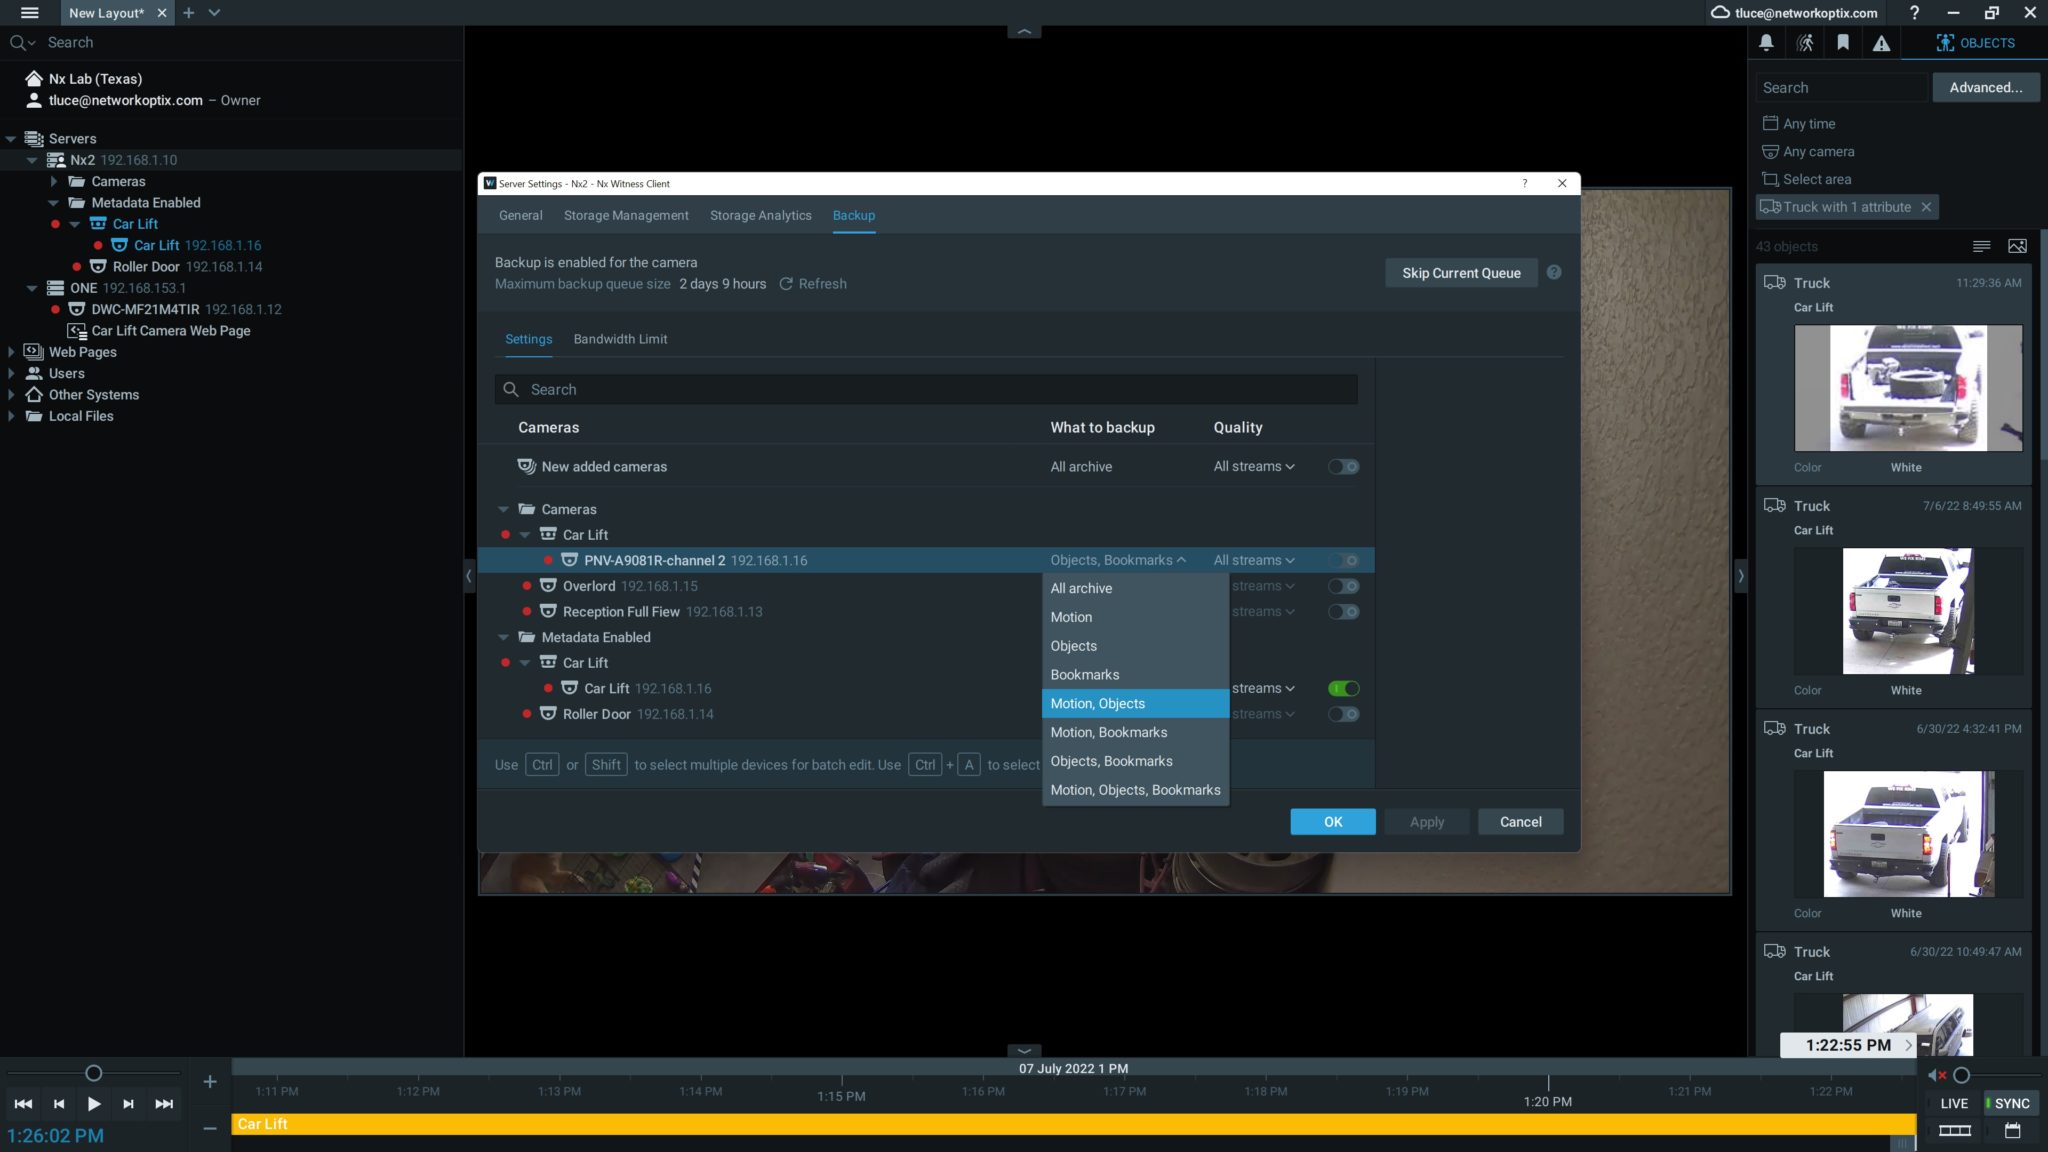Screen dimensions: 2048x1152
Task: Open the motion detection tab icon
Action: (1804, 42)
